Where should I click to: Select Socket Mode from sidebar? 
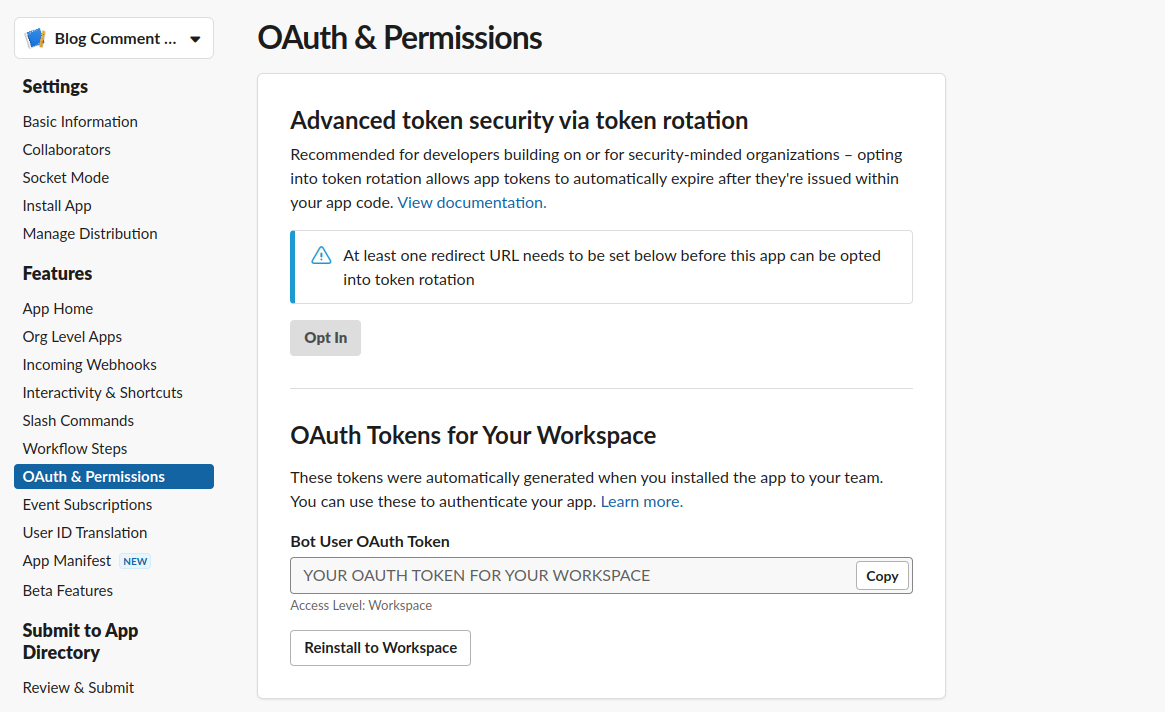(66, 178)
